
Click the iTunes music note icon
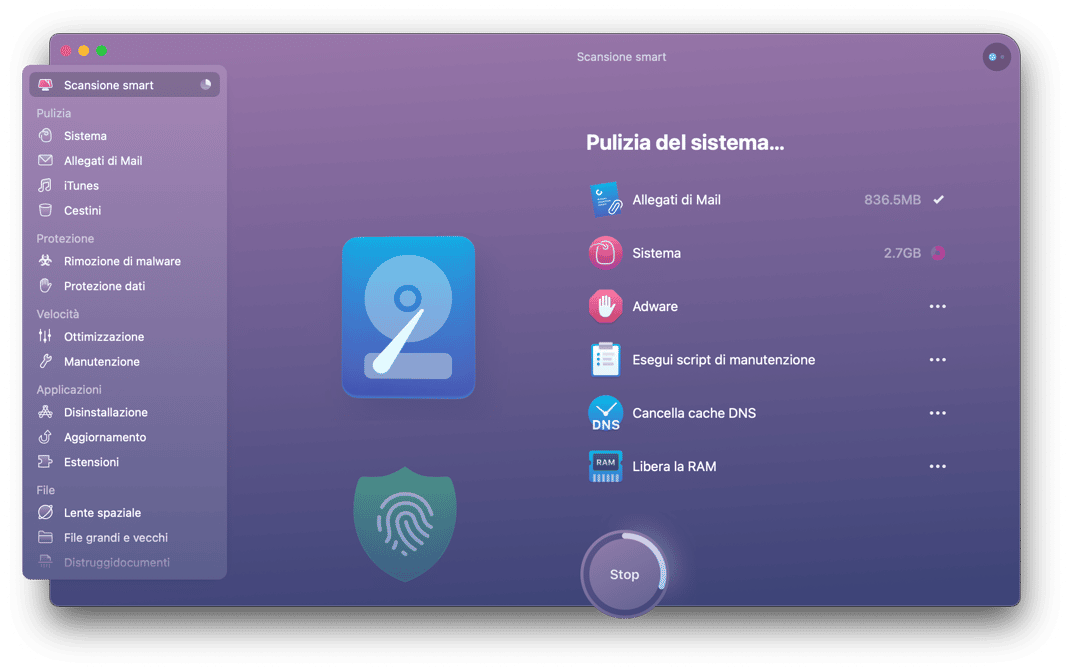pos(45,185)
